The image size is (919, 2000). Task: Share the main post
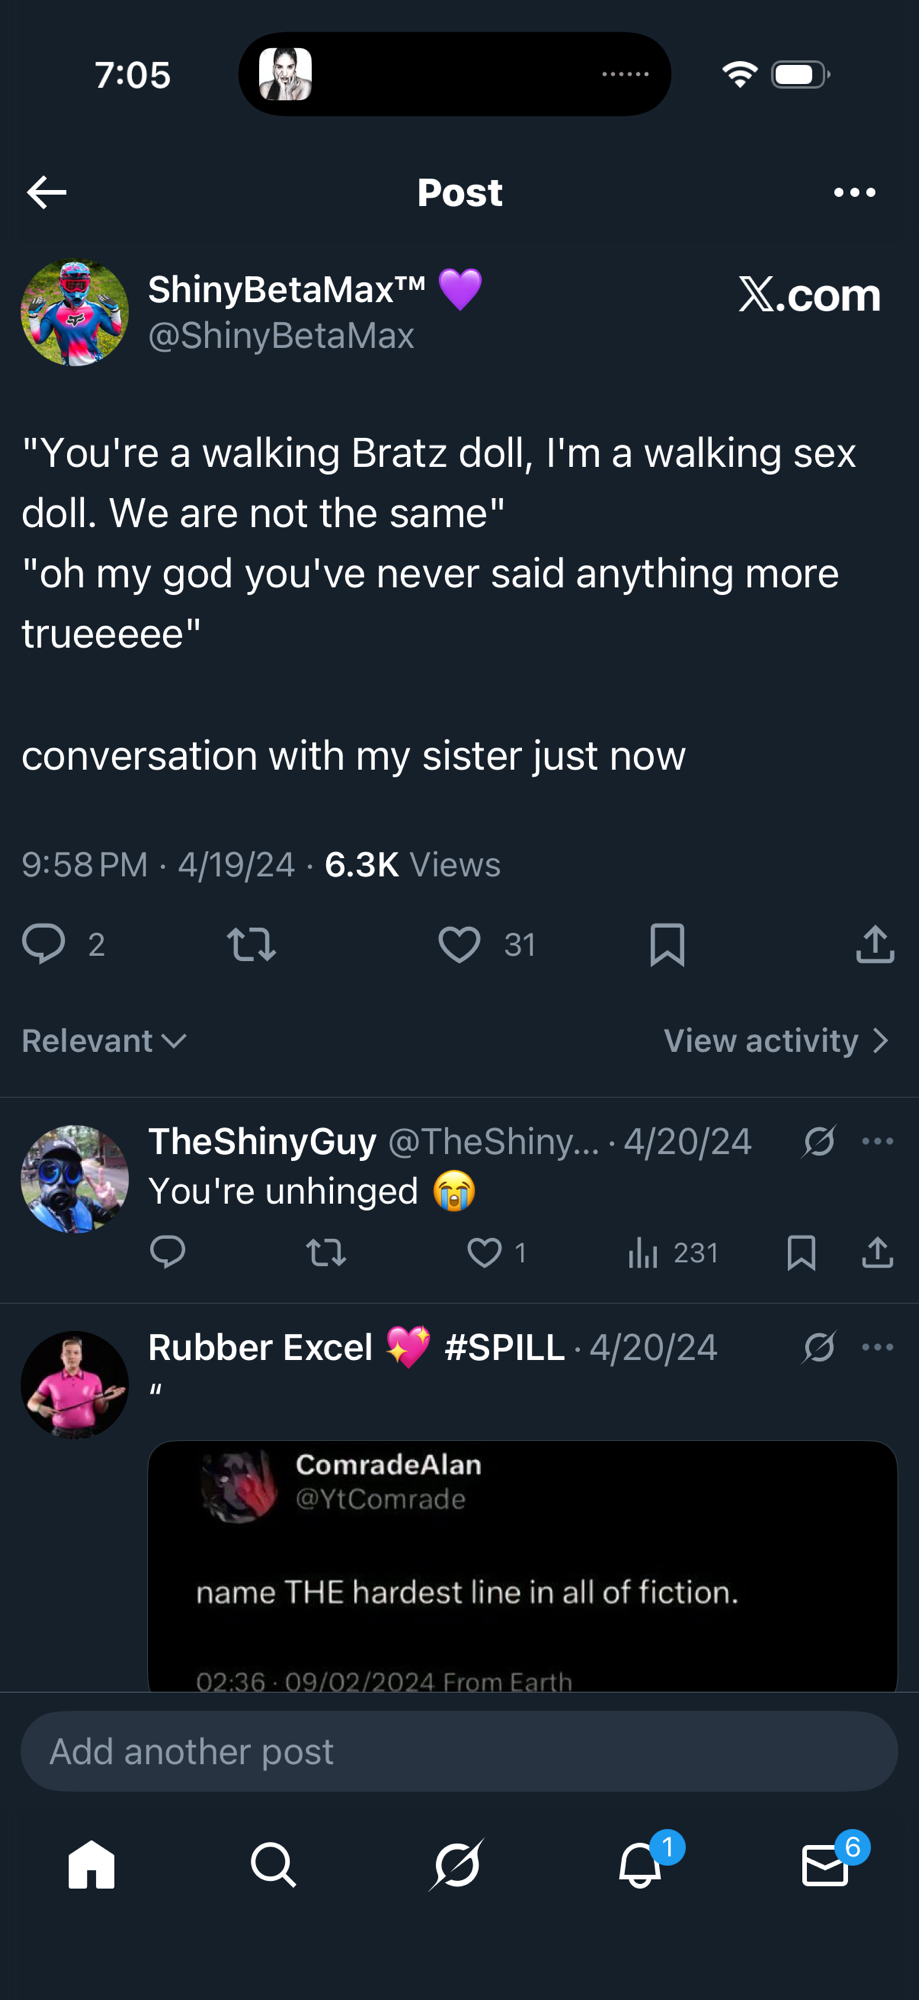(x=875, y=944)
